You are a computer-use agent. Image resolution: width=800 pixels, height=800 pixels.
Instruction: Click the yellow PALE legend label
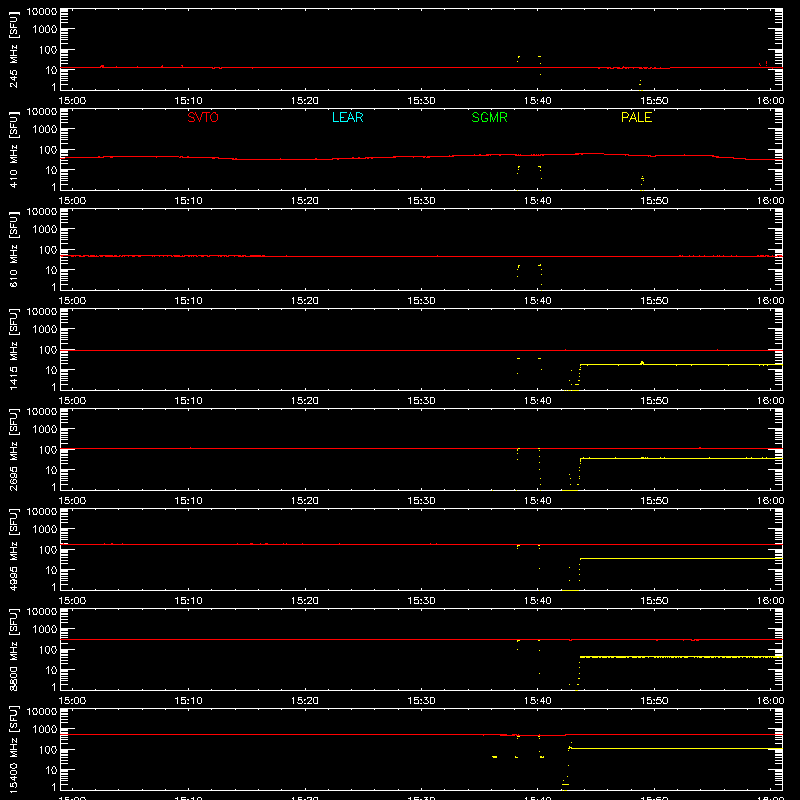point(636,117)
